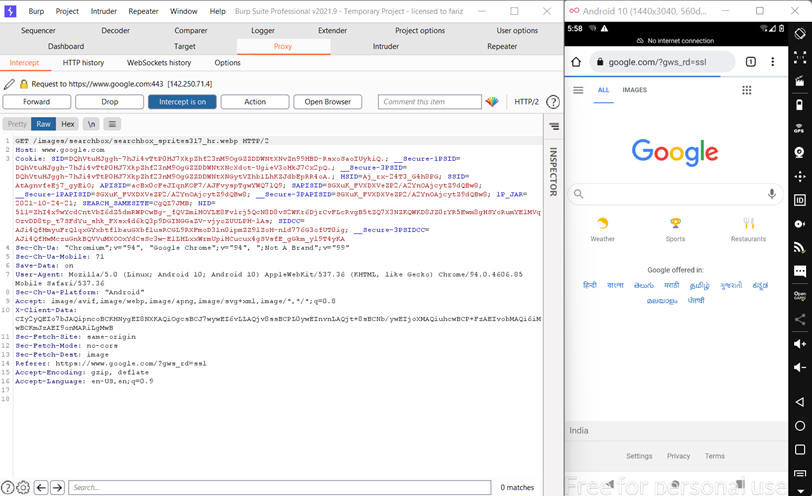
Task: Open the Proxy Options sub-tab
Action: coord(227,63)
